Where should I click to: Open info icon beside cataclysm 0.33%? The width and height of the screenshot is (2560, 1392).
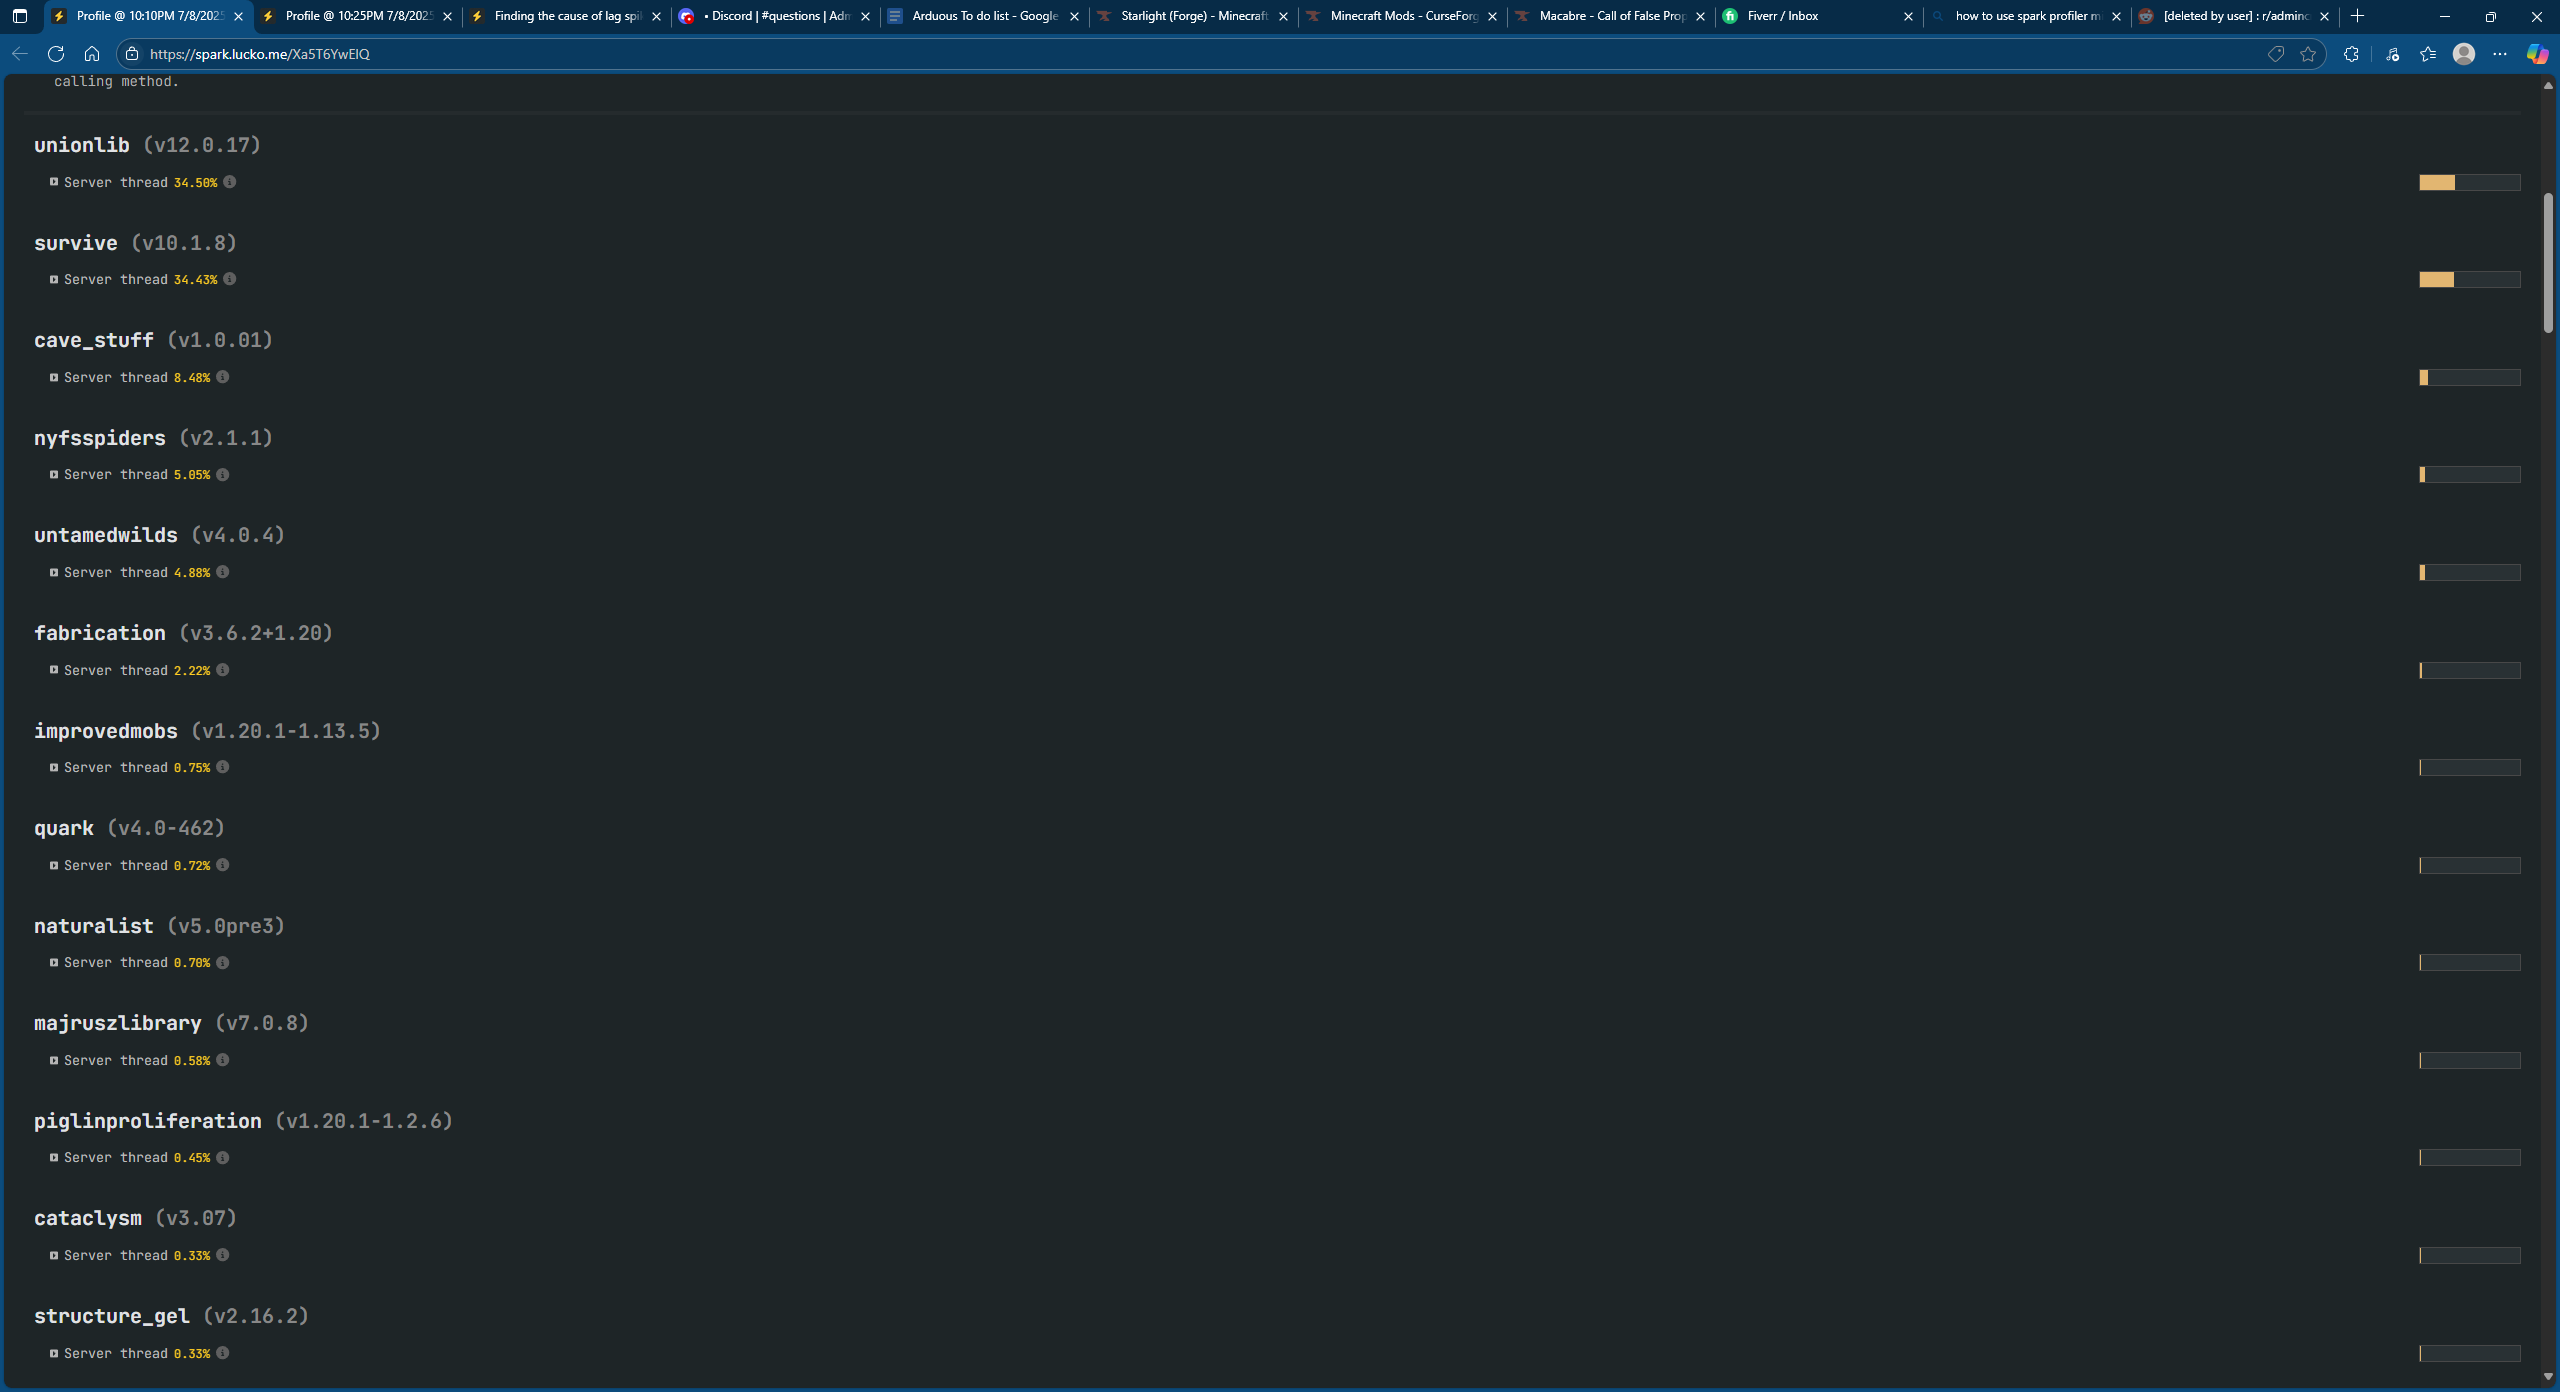pos(223,1255)
